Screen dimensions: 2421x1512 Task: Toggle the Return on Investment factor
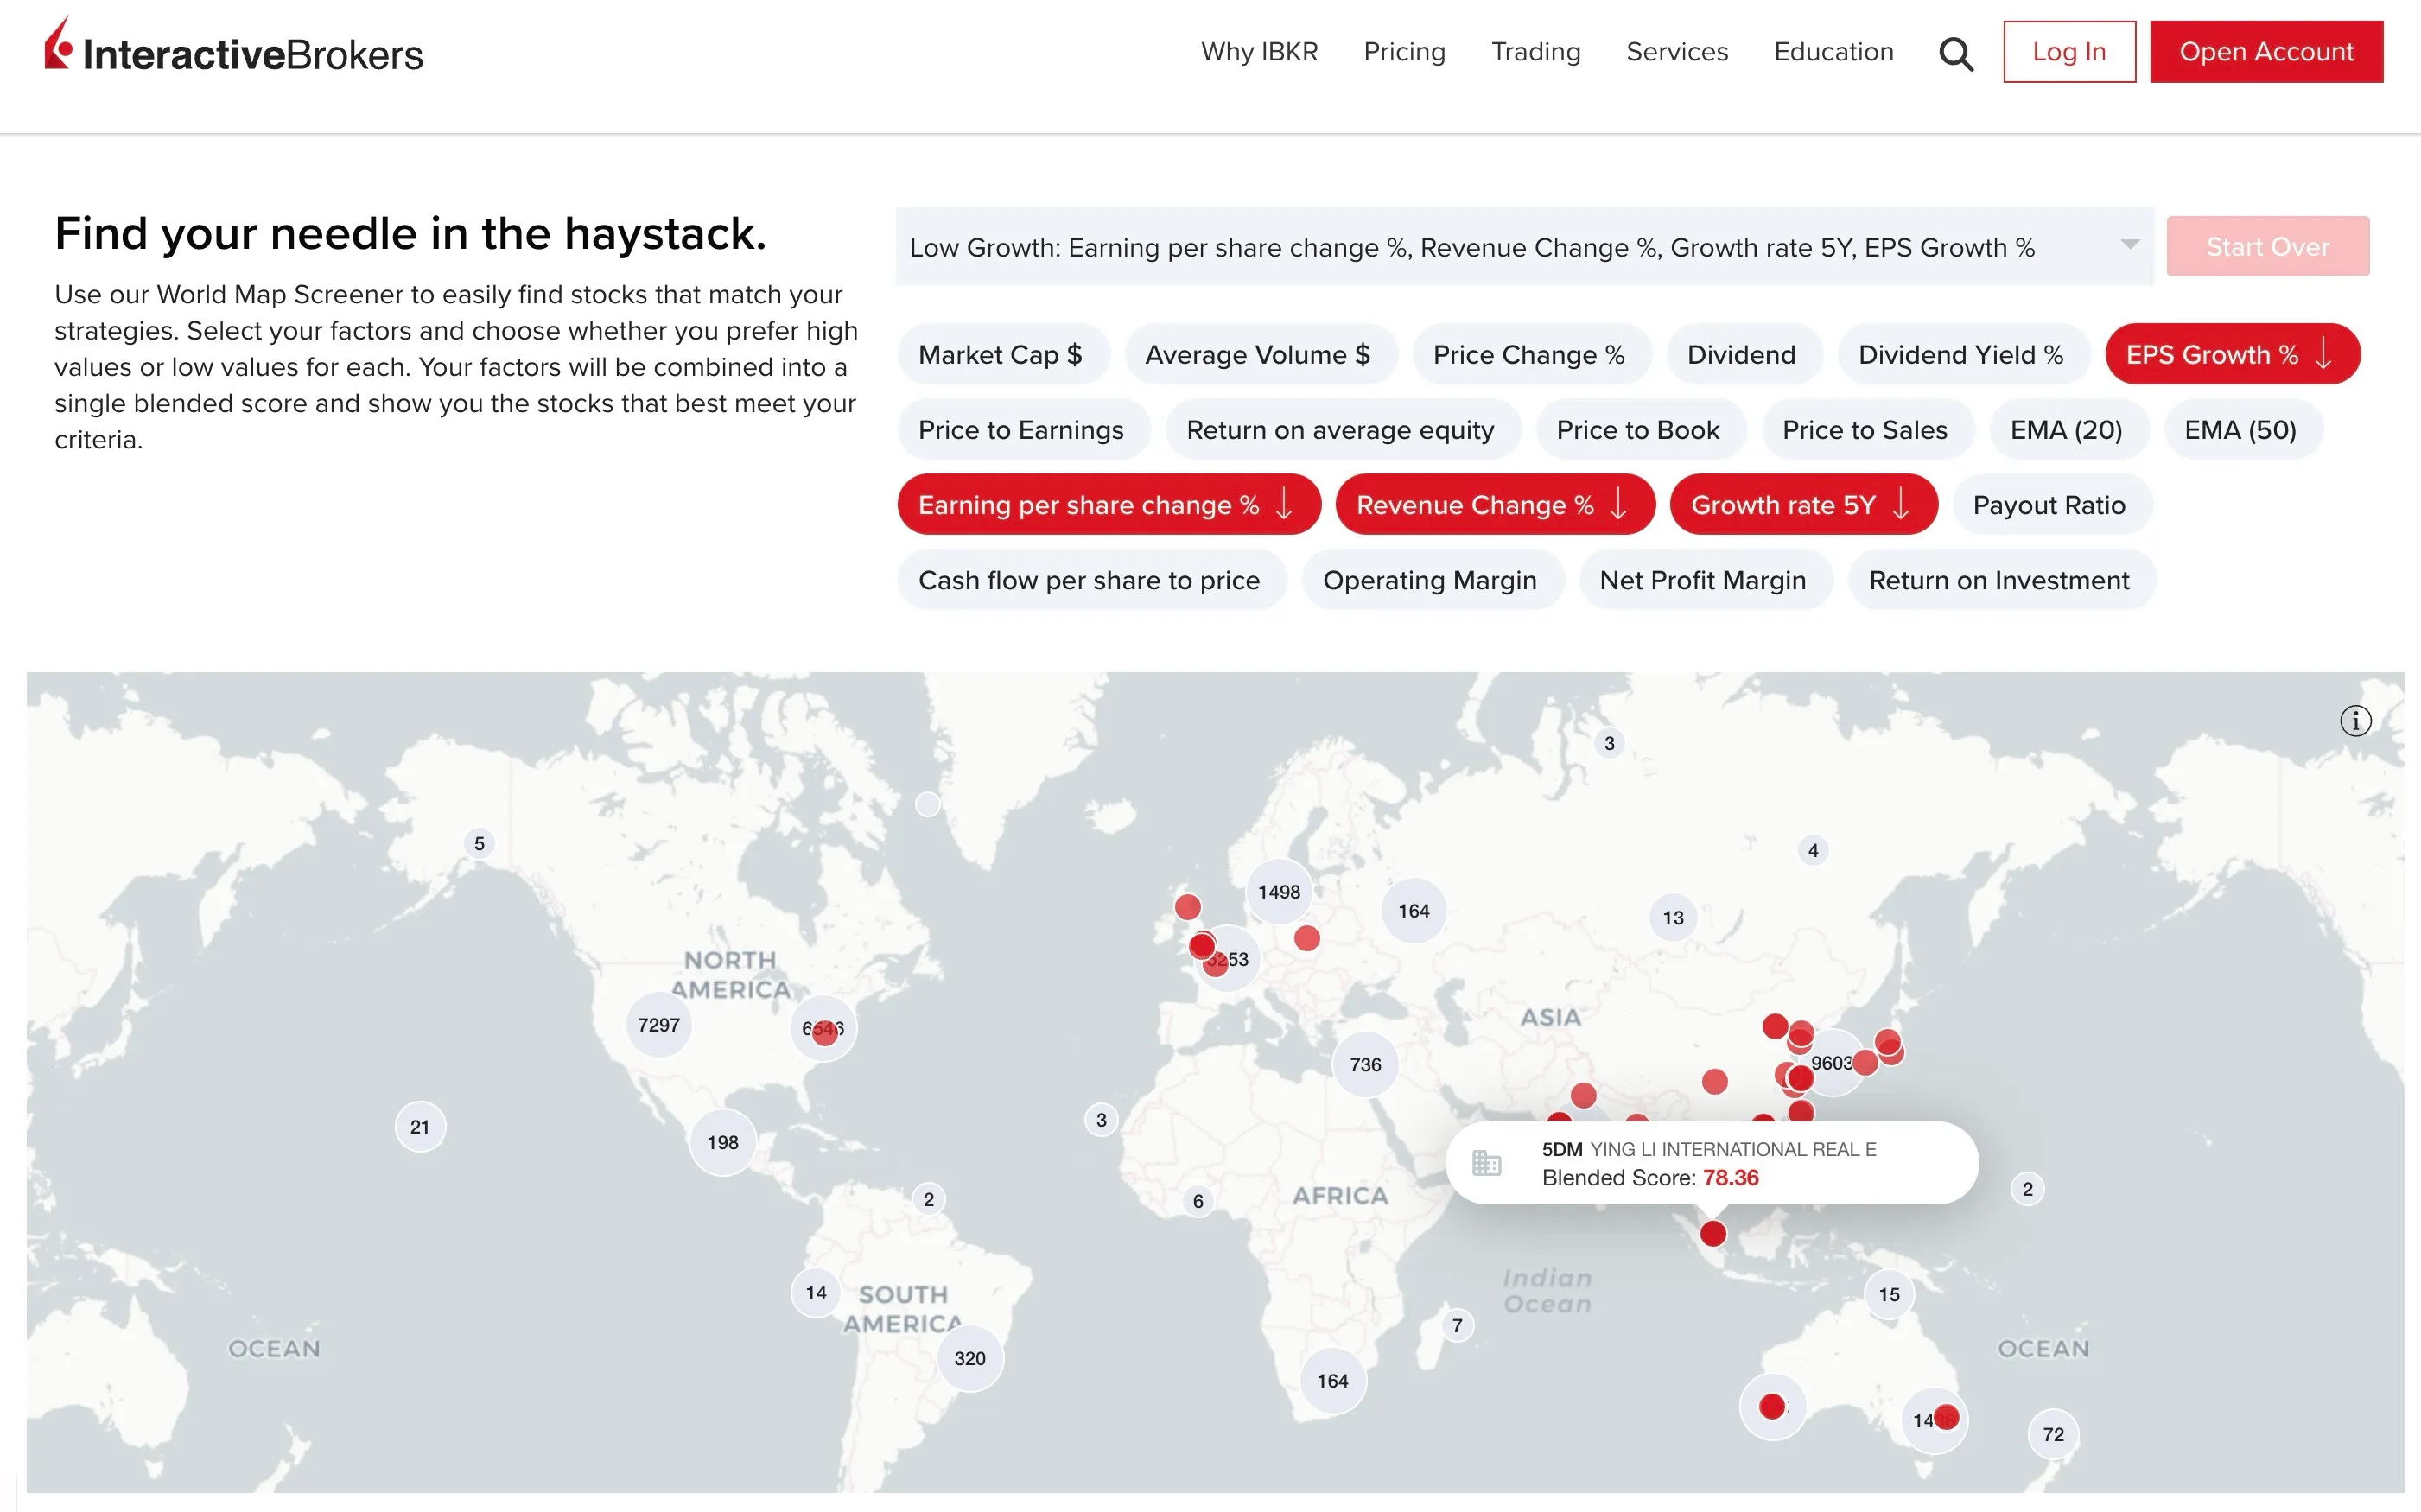(x=2001, y=579)
